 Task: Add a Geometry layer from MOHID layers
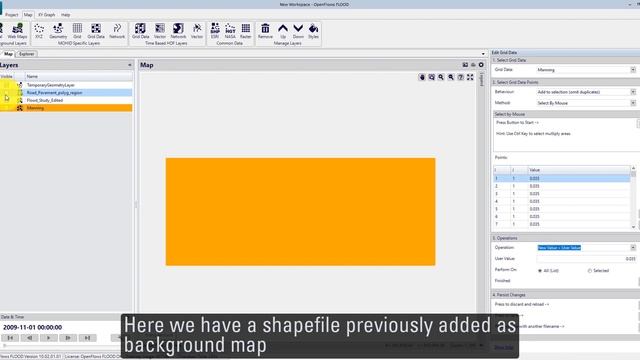pos(58,31)
